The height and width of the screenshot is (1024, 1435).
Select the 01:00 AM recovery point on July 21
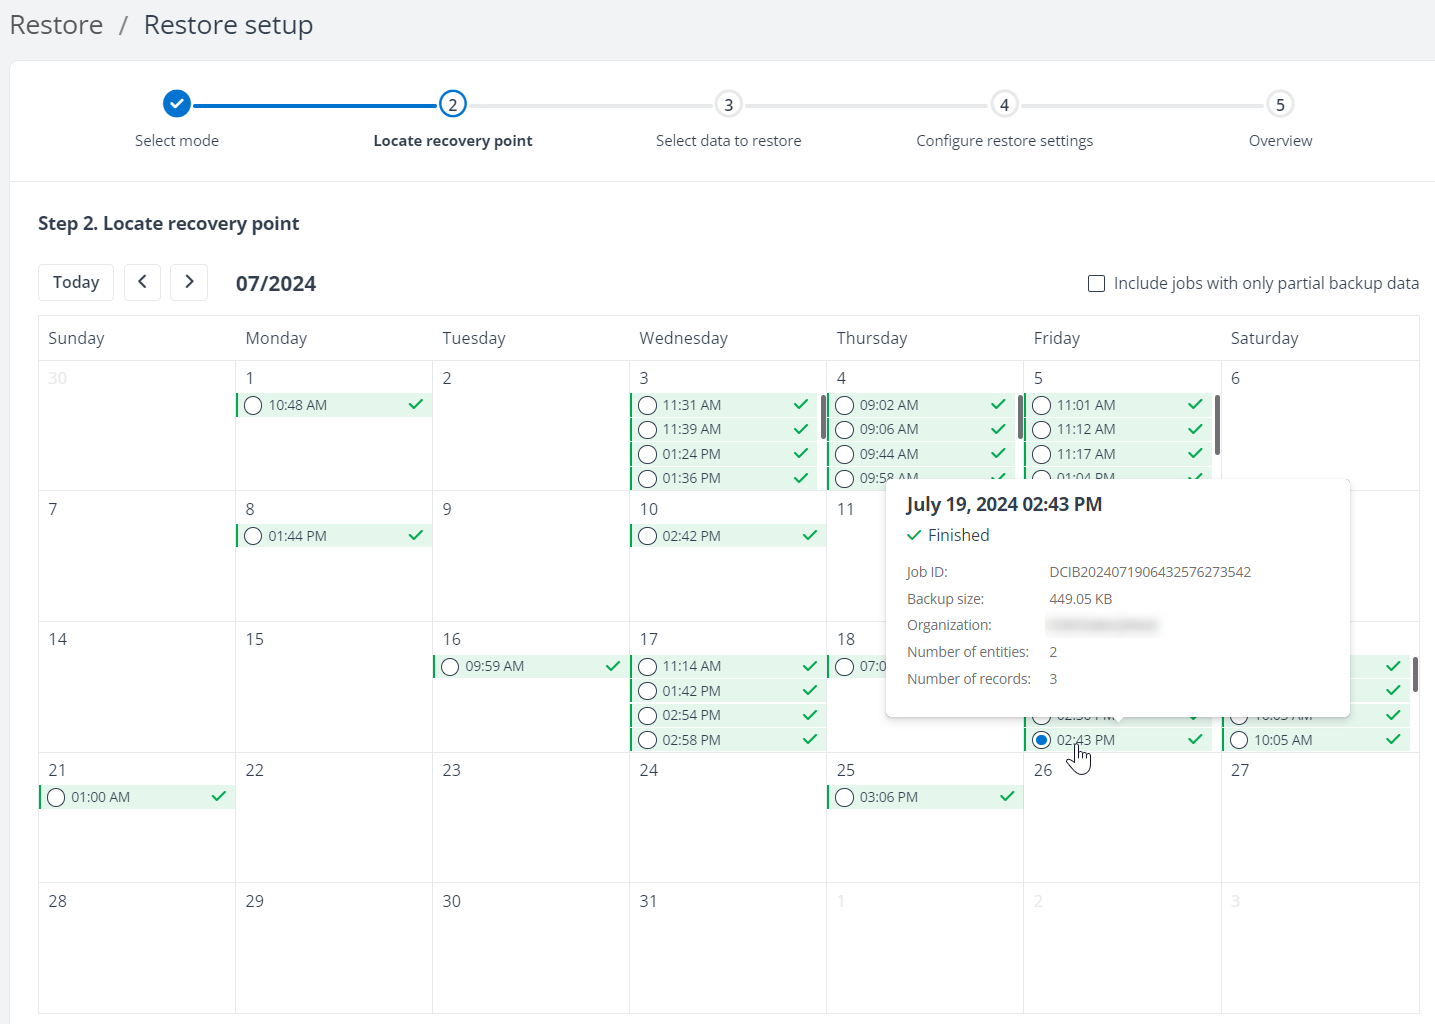coord(56,796)
